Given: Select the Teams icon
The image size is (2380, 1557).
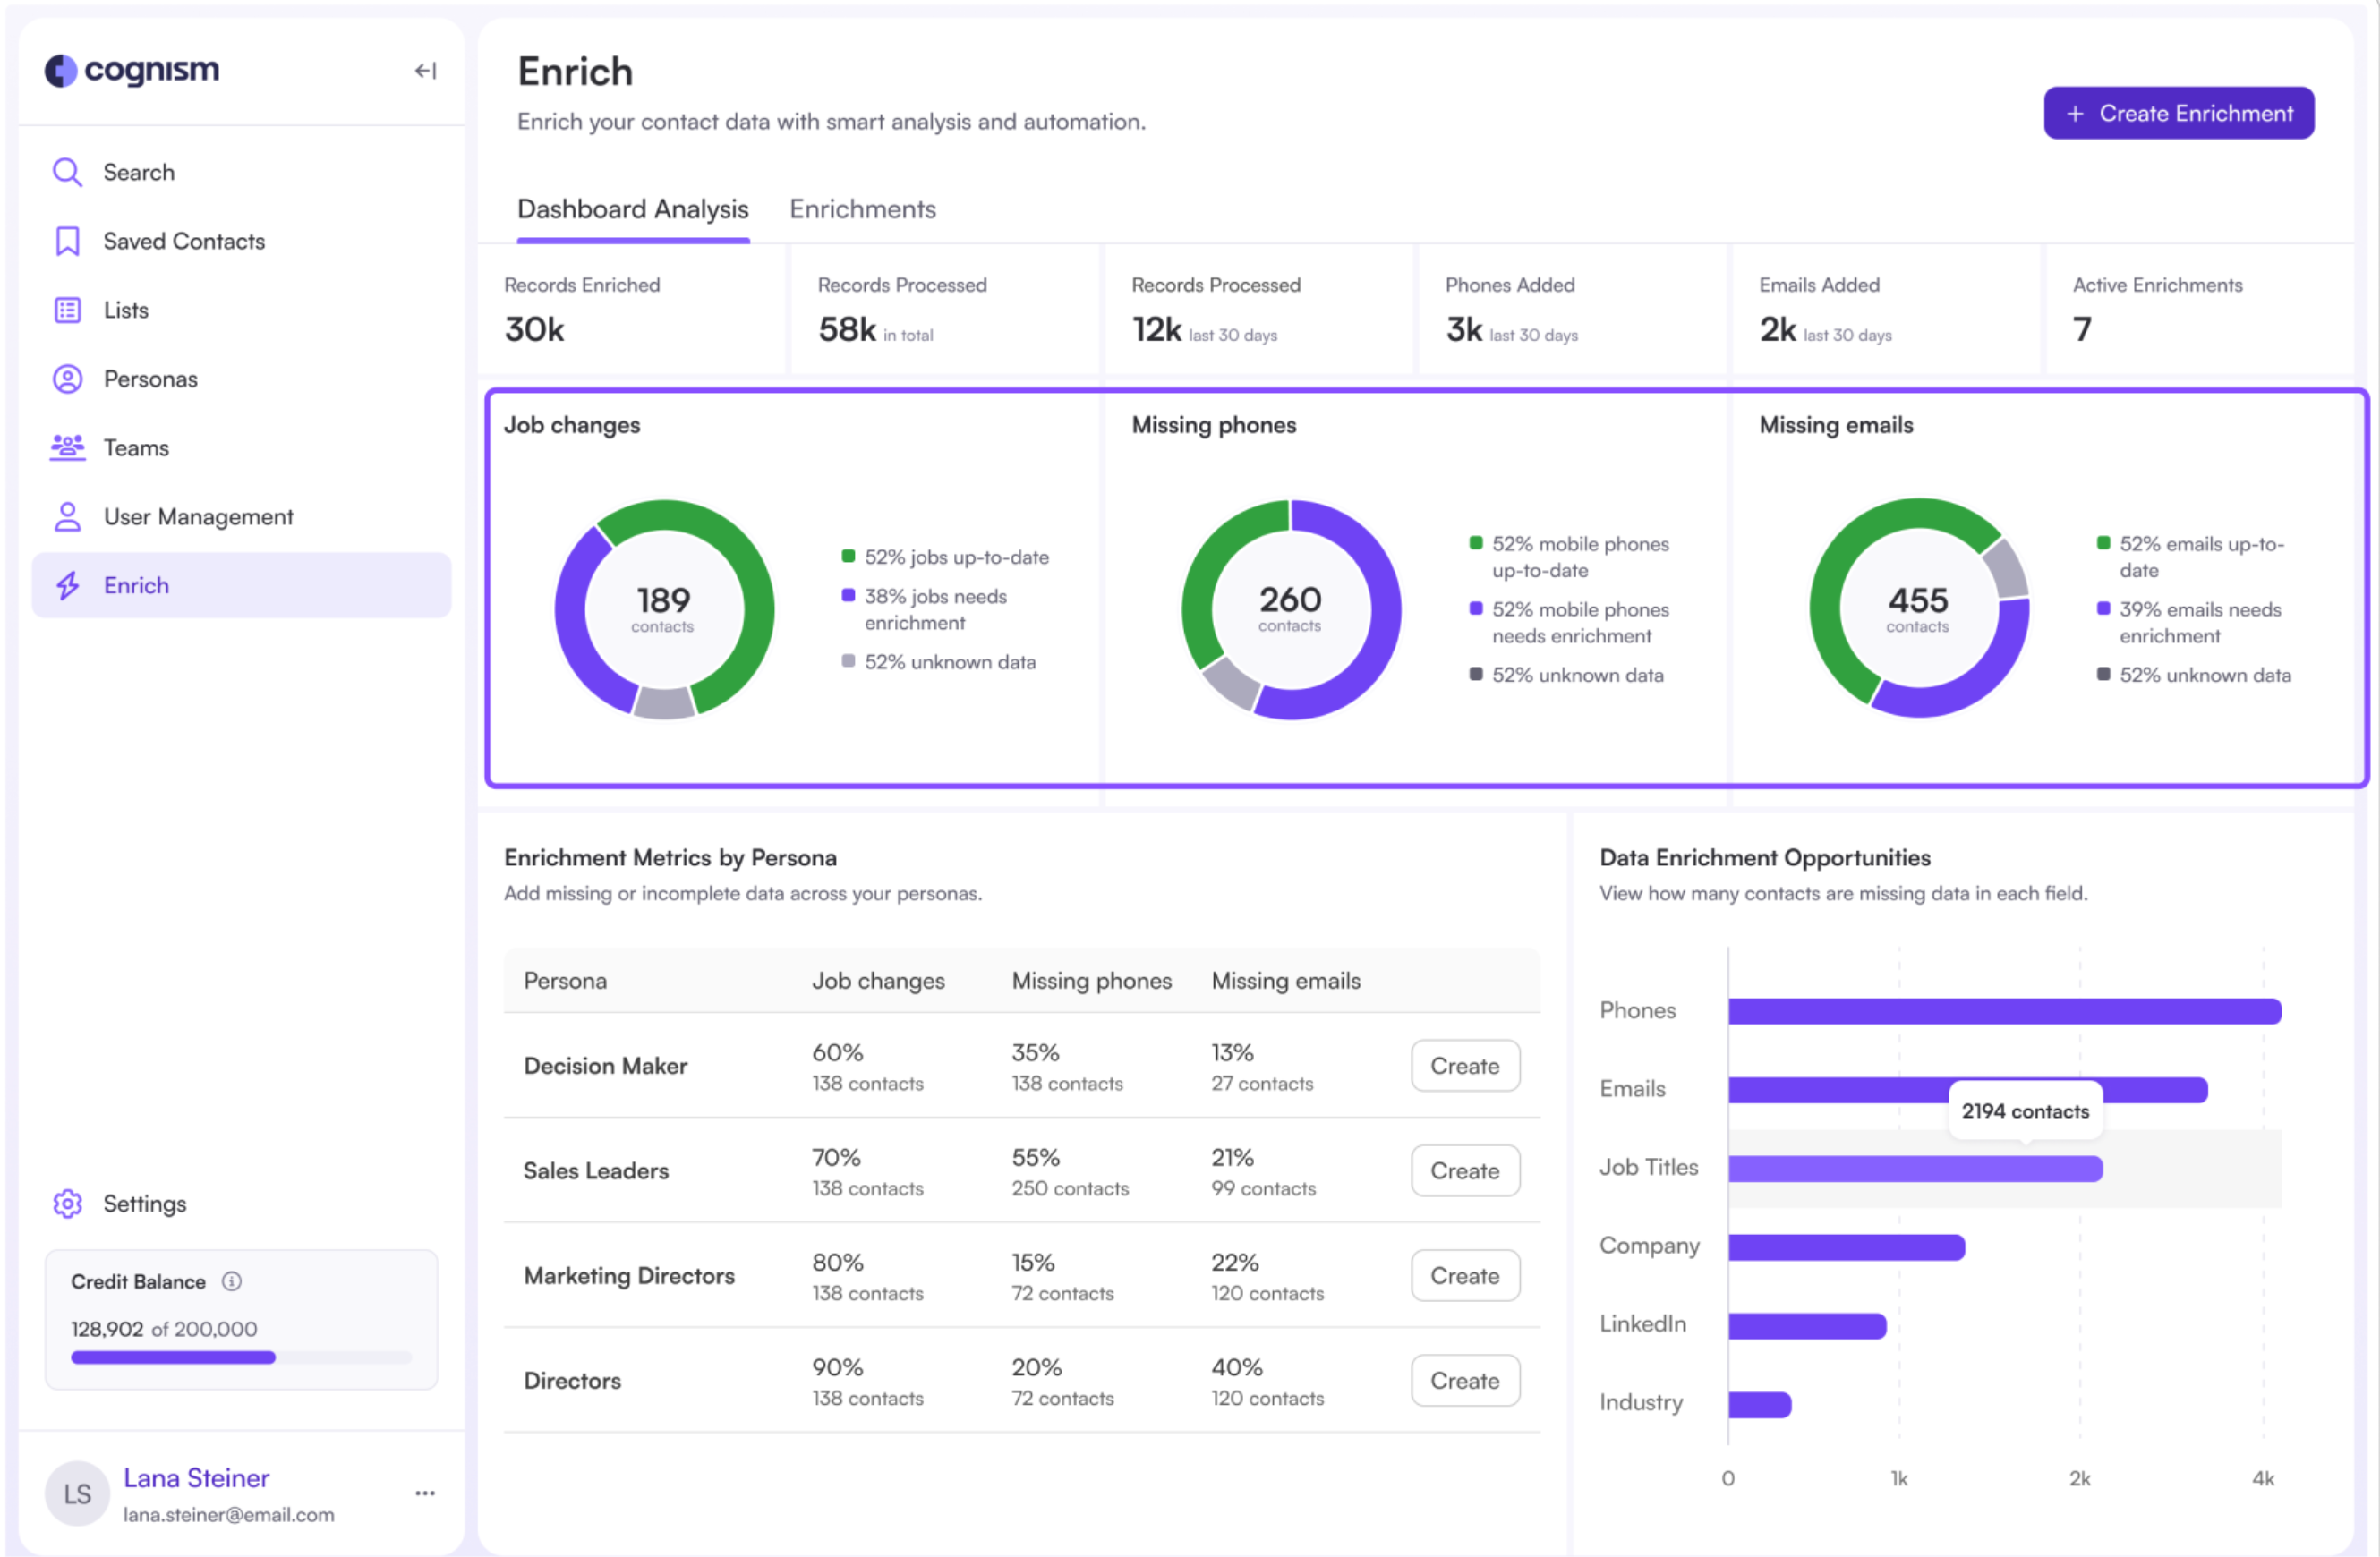Looking at the screenshot, I should tap(66, 447).
